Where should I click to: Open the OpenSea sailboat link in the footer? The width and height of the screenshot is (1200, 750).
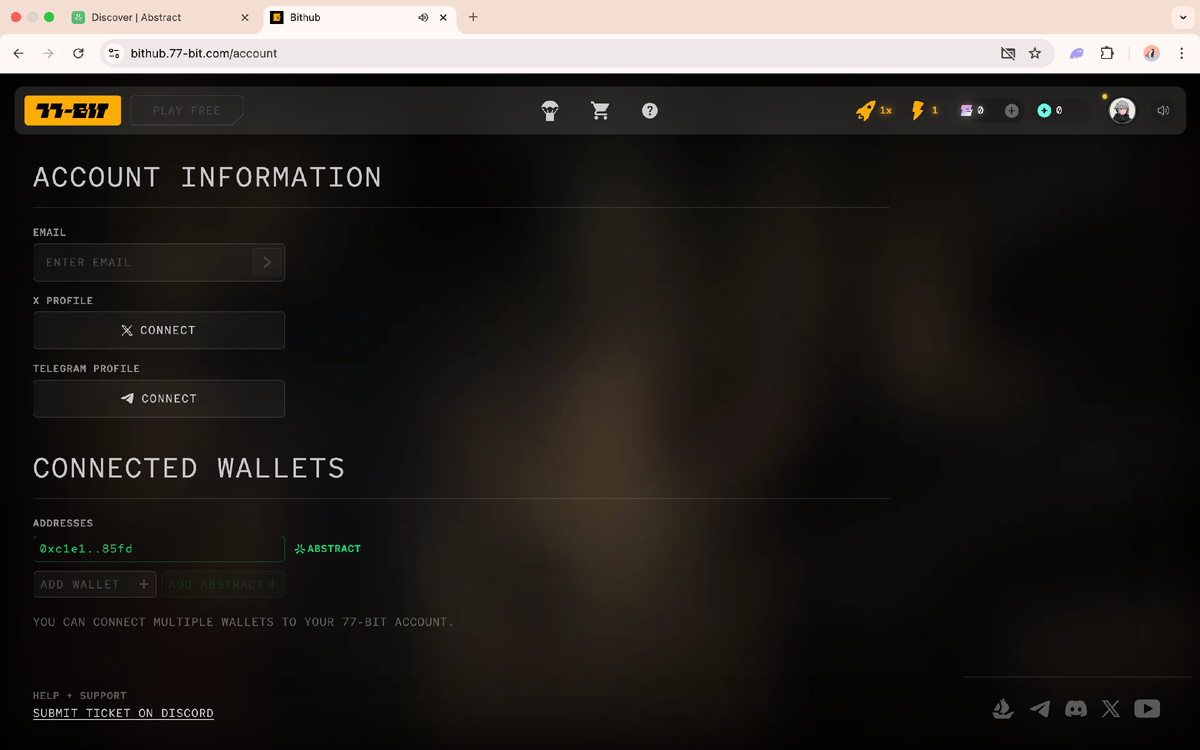tap(1002, 709)
